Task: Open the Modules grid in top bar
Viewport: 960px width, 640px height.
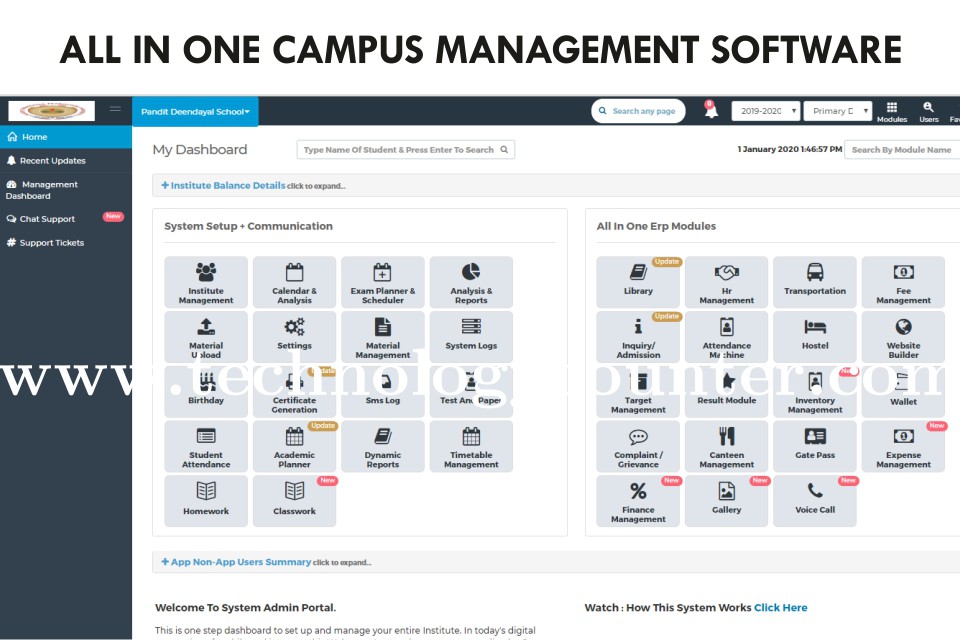Action: [x=892, y=111]
